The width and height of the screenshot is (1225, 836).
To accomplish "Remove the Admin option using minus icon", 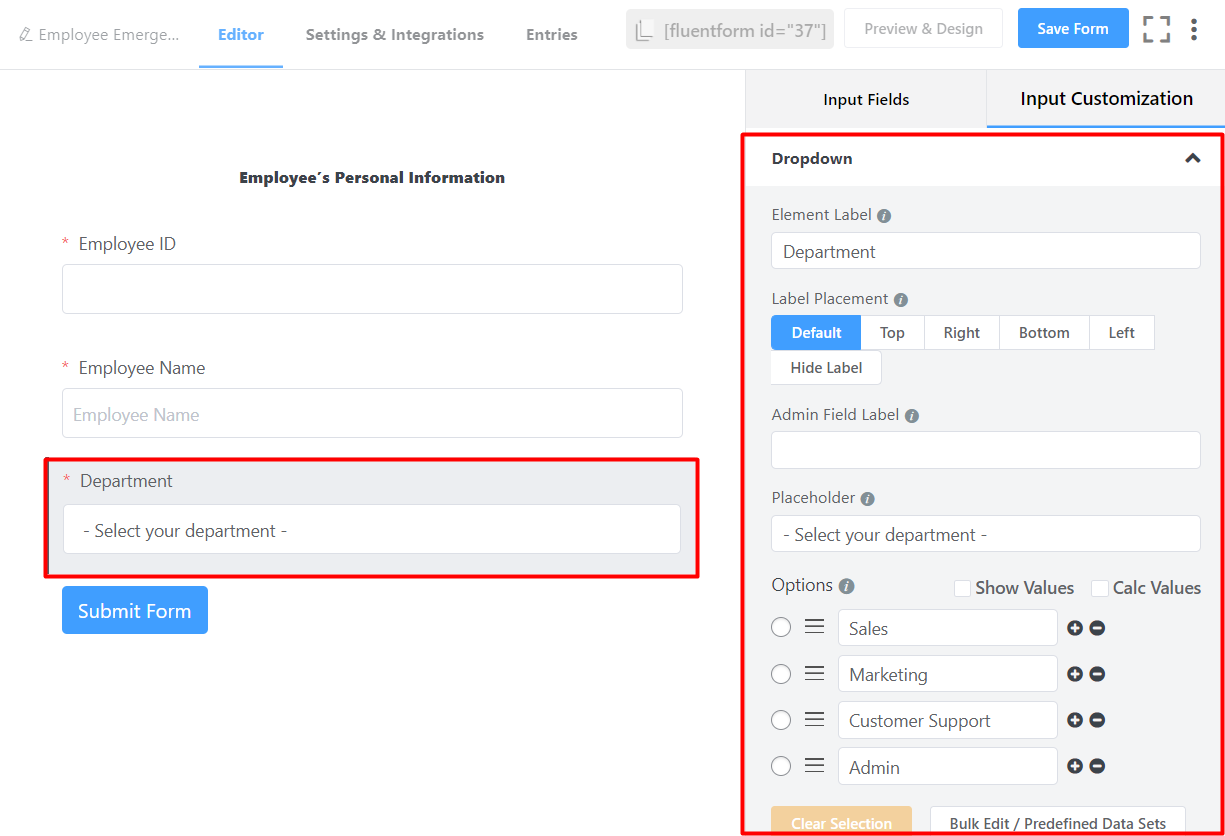I will coord(1097,766).
